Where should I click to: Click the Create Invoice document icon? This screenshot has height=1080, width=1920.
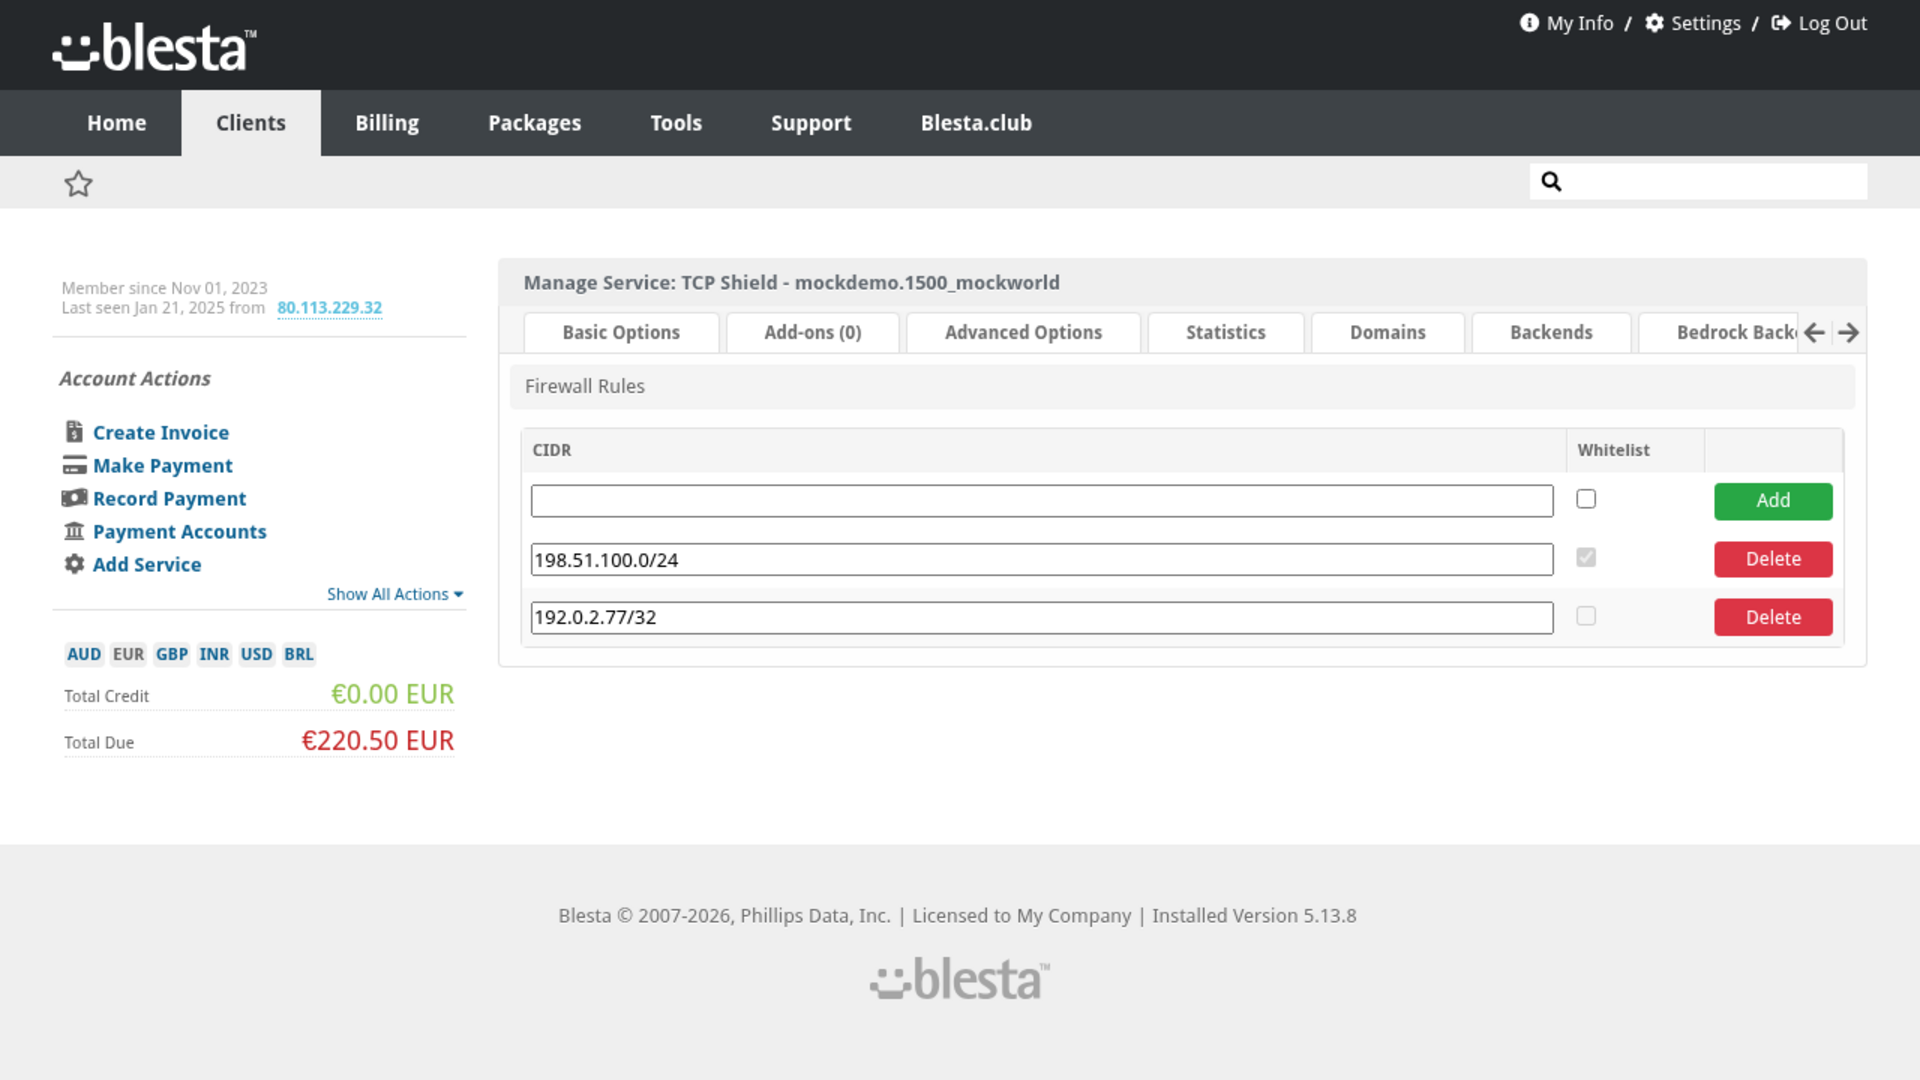[74, 432]
